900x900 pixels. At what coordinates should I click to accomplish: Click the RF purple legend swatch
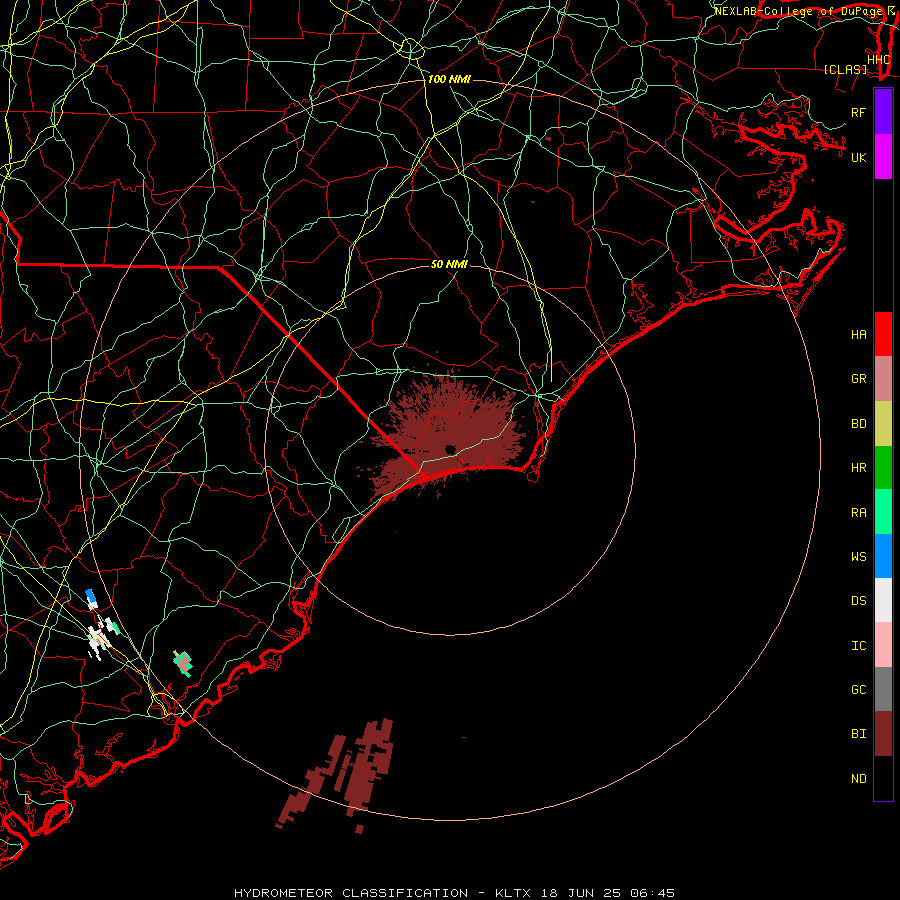tap(883, 112)
